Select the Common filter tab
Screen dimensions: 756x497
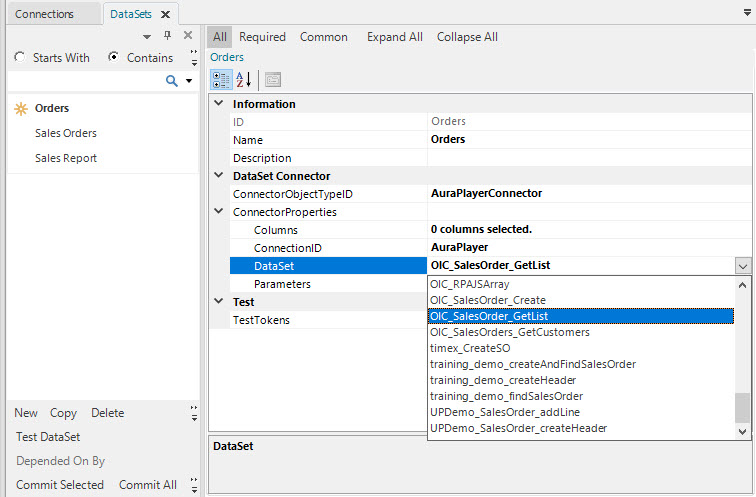click(324, 37)
